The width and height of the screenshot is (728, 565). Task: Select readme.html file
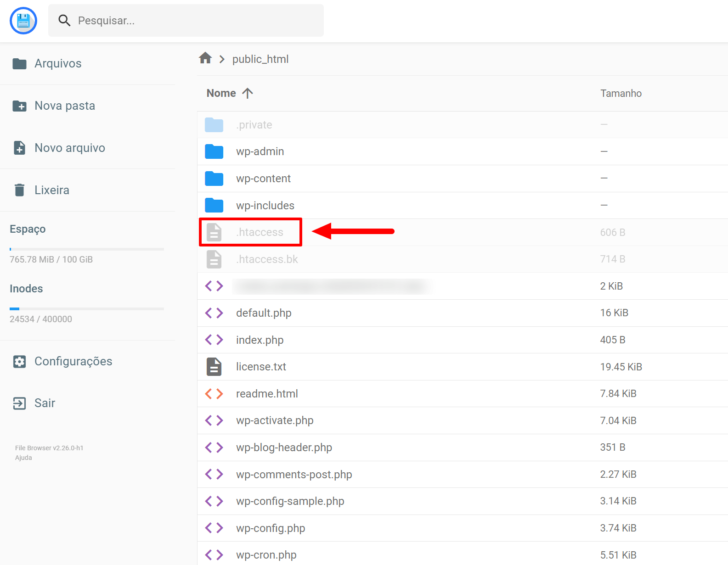point(462,394)
